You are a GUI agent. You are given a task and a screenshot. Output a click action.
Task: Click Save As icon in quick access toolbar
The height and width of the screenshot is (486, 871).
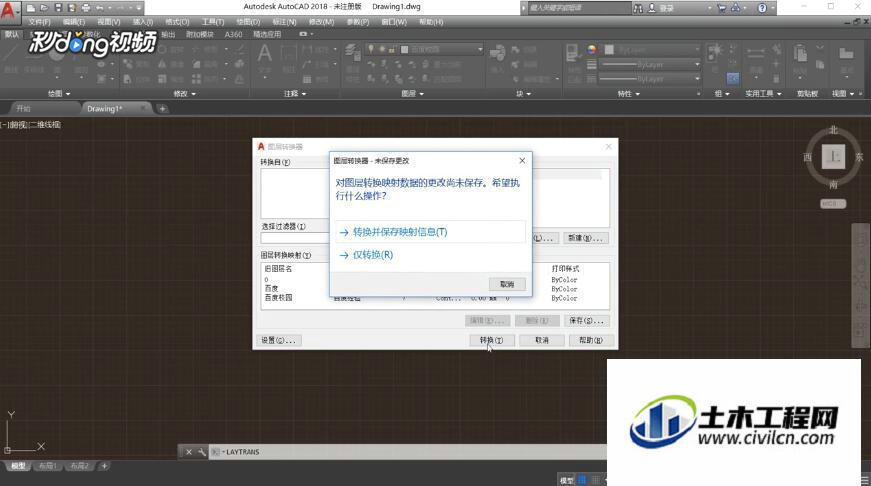pyautogui.click(x=72, y=8)
